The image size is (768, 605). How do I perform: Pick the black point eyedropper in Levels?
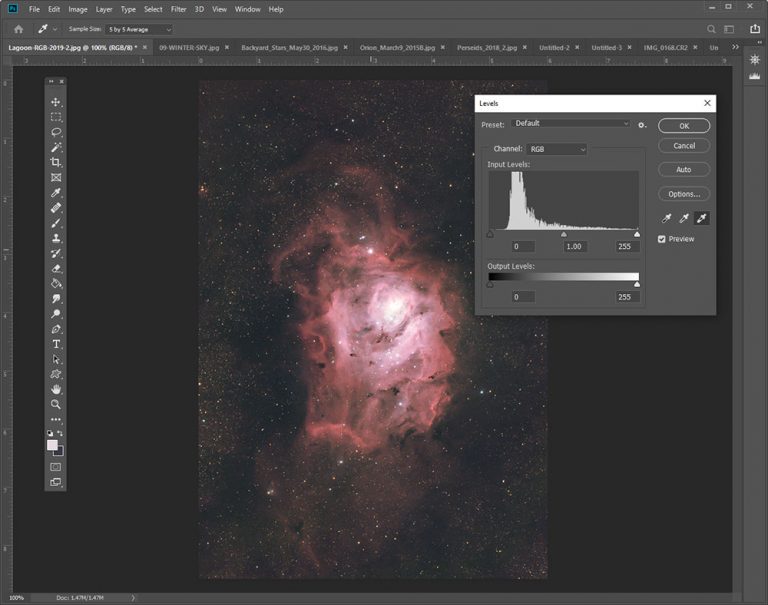point(667,218)
